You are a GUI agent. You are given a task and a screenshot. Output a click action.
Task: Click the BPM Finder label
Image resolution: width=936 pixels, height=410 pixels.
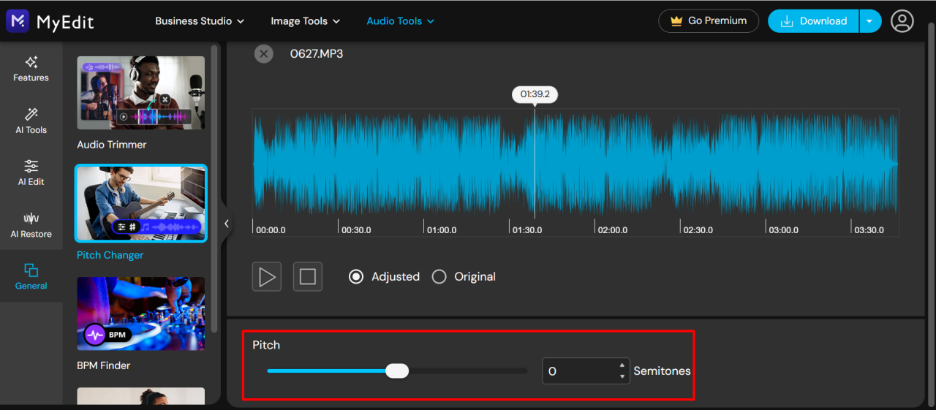tap(103, 365)
